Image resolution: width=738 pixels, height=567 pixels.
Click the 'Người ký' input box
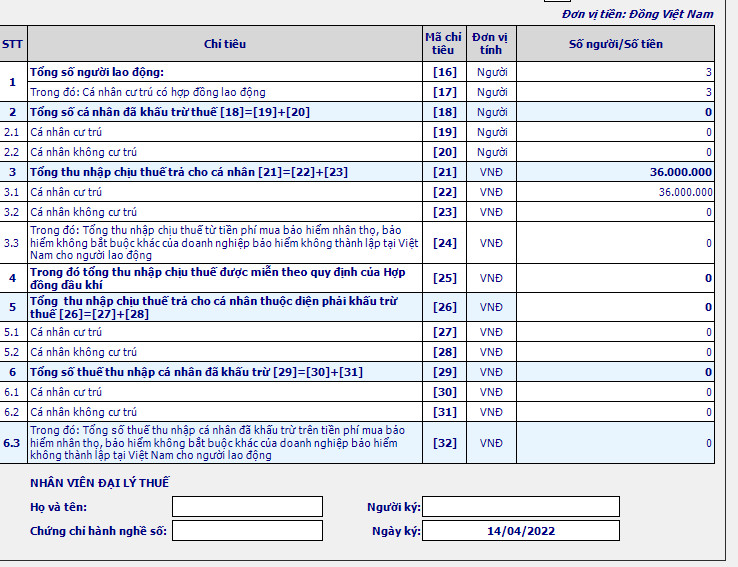tap(521, 507)
